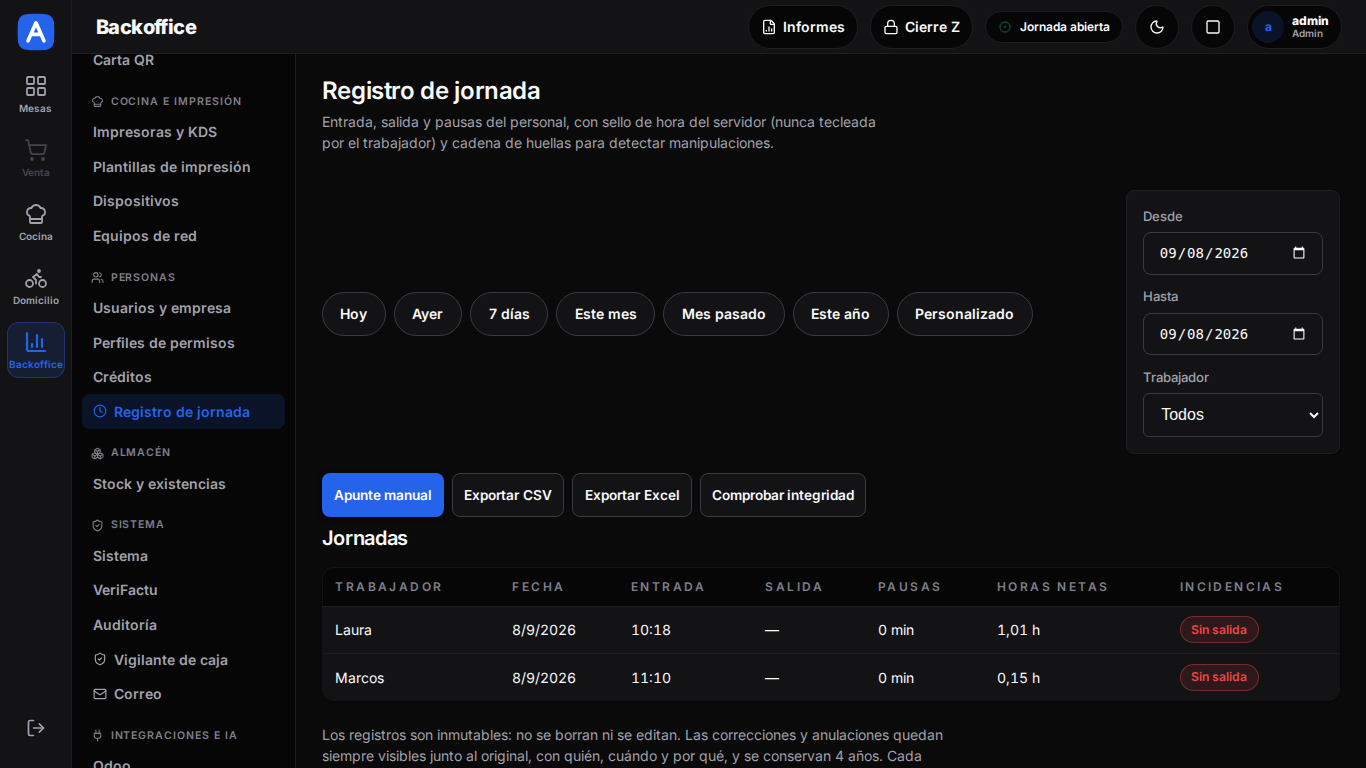The image size is (1366, 768).
Task: Click the Cierre Z button
Action: (x=921, y=27)
